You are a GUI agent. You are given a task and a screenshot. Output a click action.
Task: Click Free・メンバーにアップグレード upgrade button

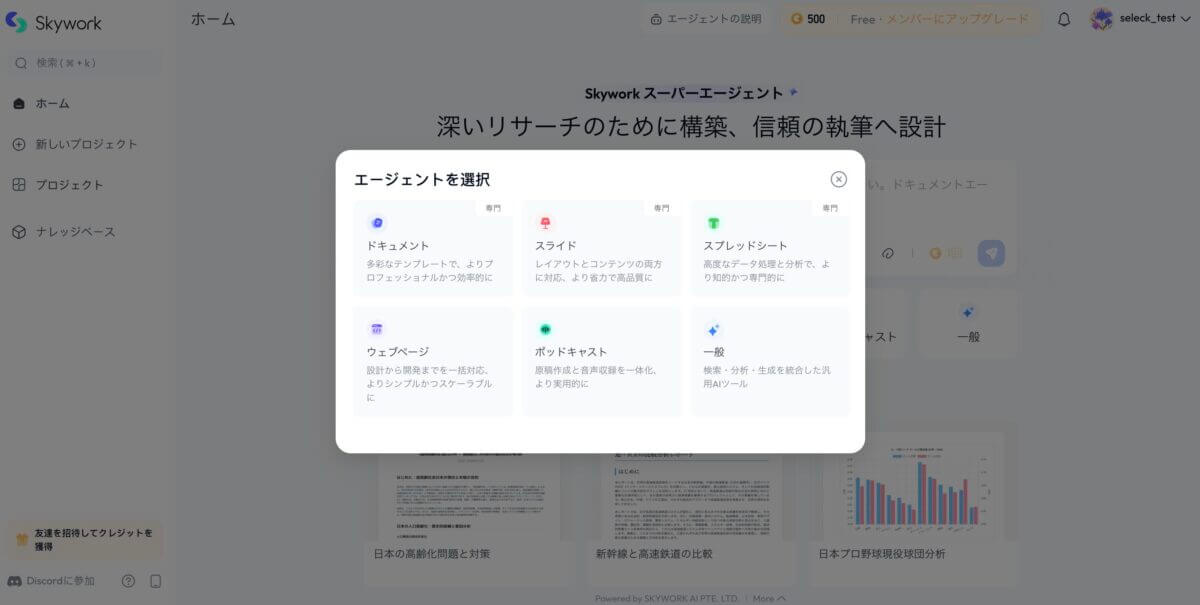pyautogui.click(x=939, y=19)
